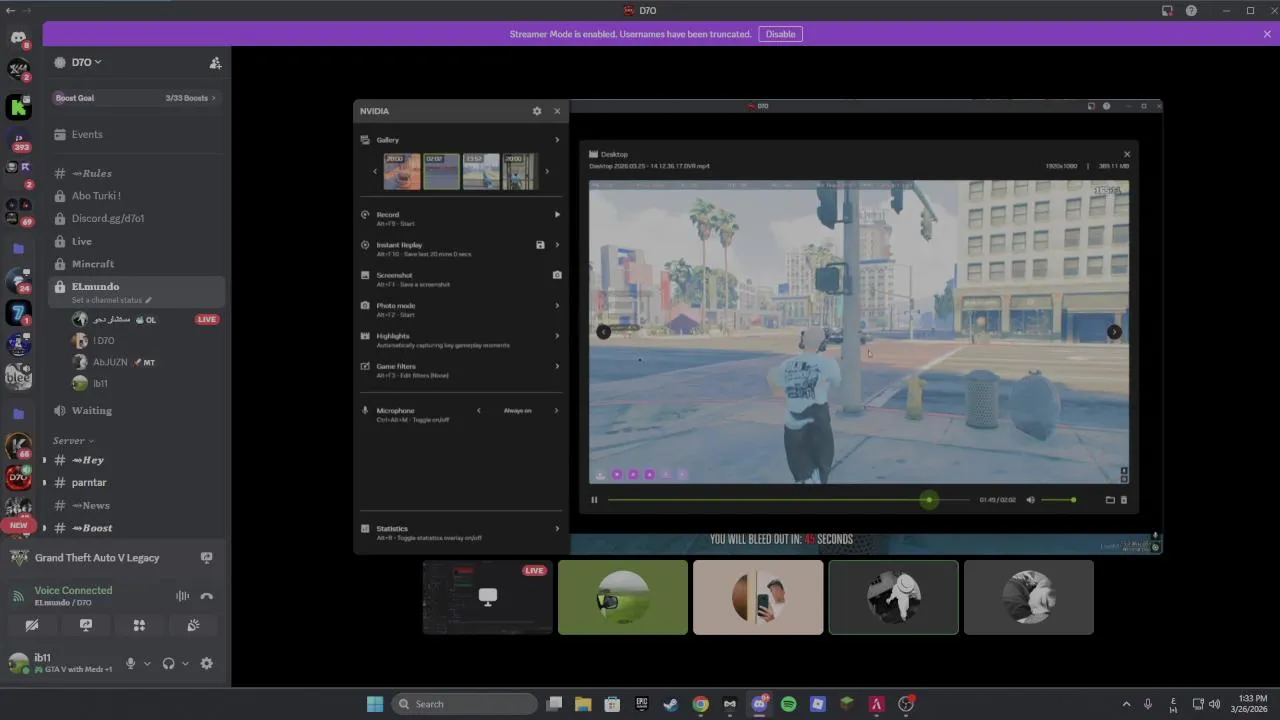Click the Screenshot camera icon
Image resolution: width=1280 pixels, height=720 pixels.
557,275
